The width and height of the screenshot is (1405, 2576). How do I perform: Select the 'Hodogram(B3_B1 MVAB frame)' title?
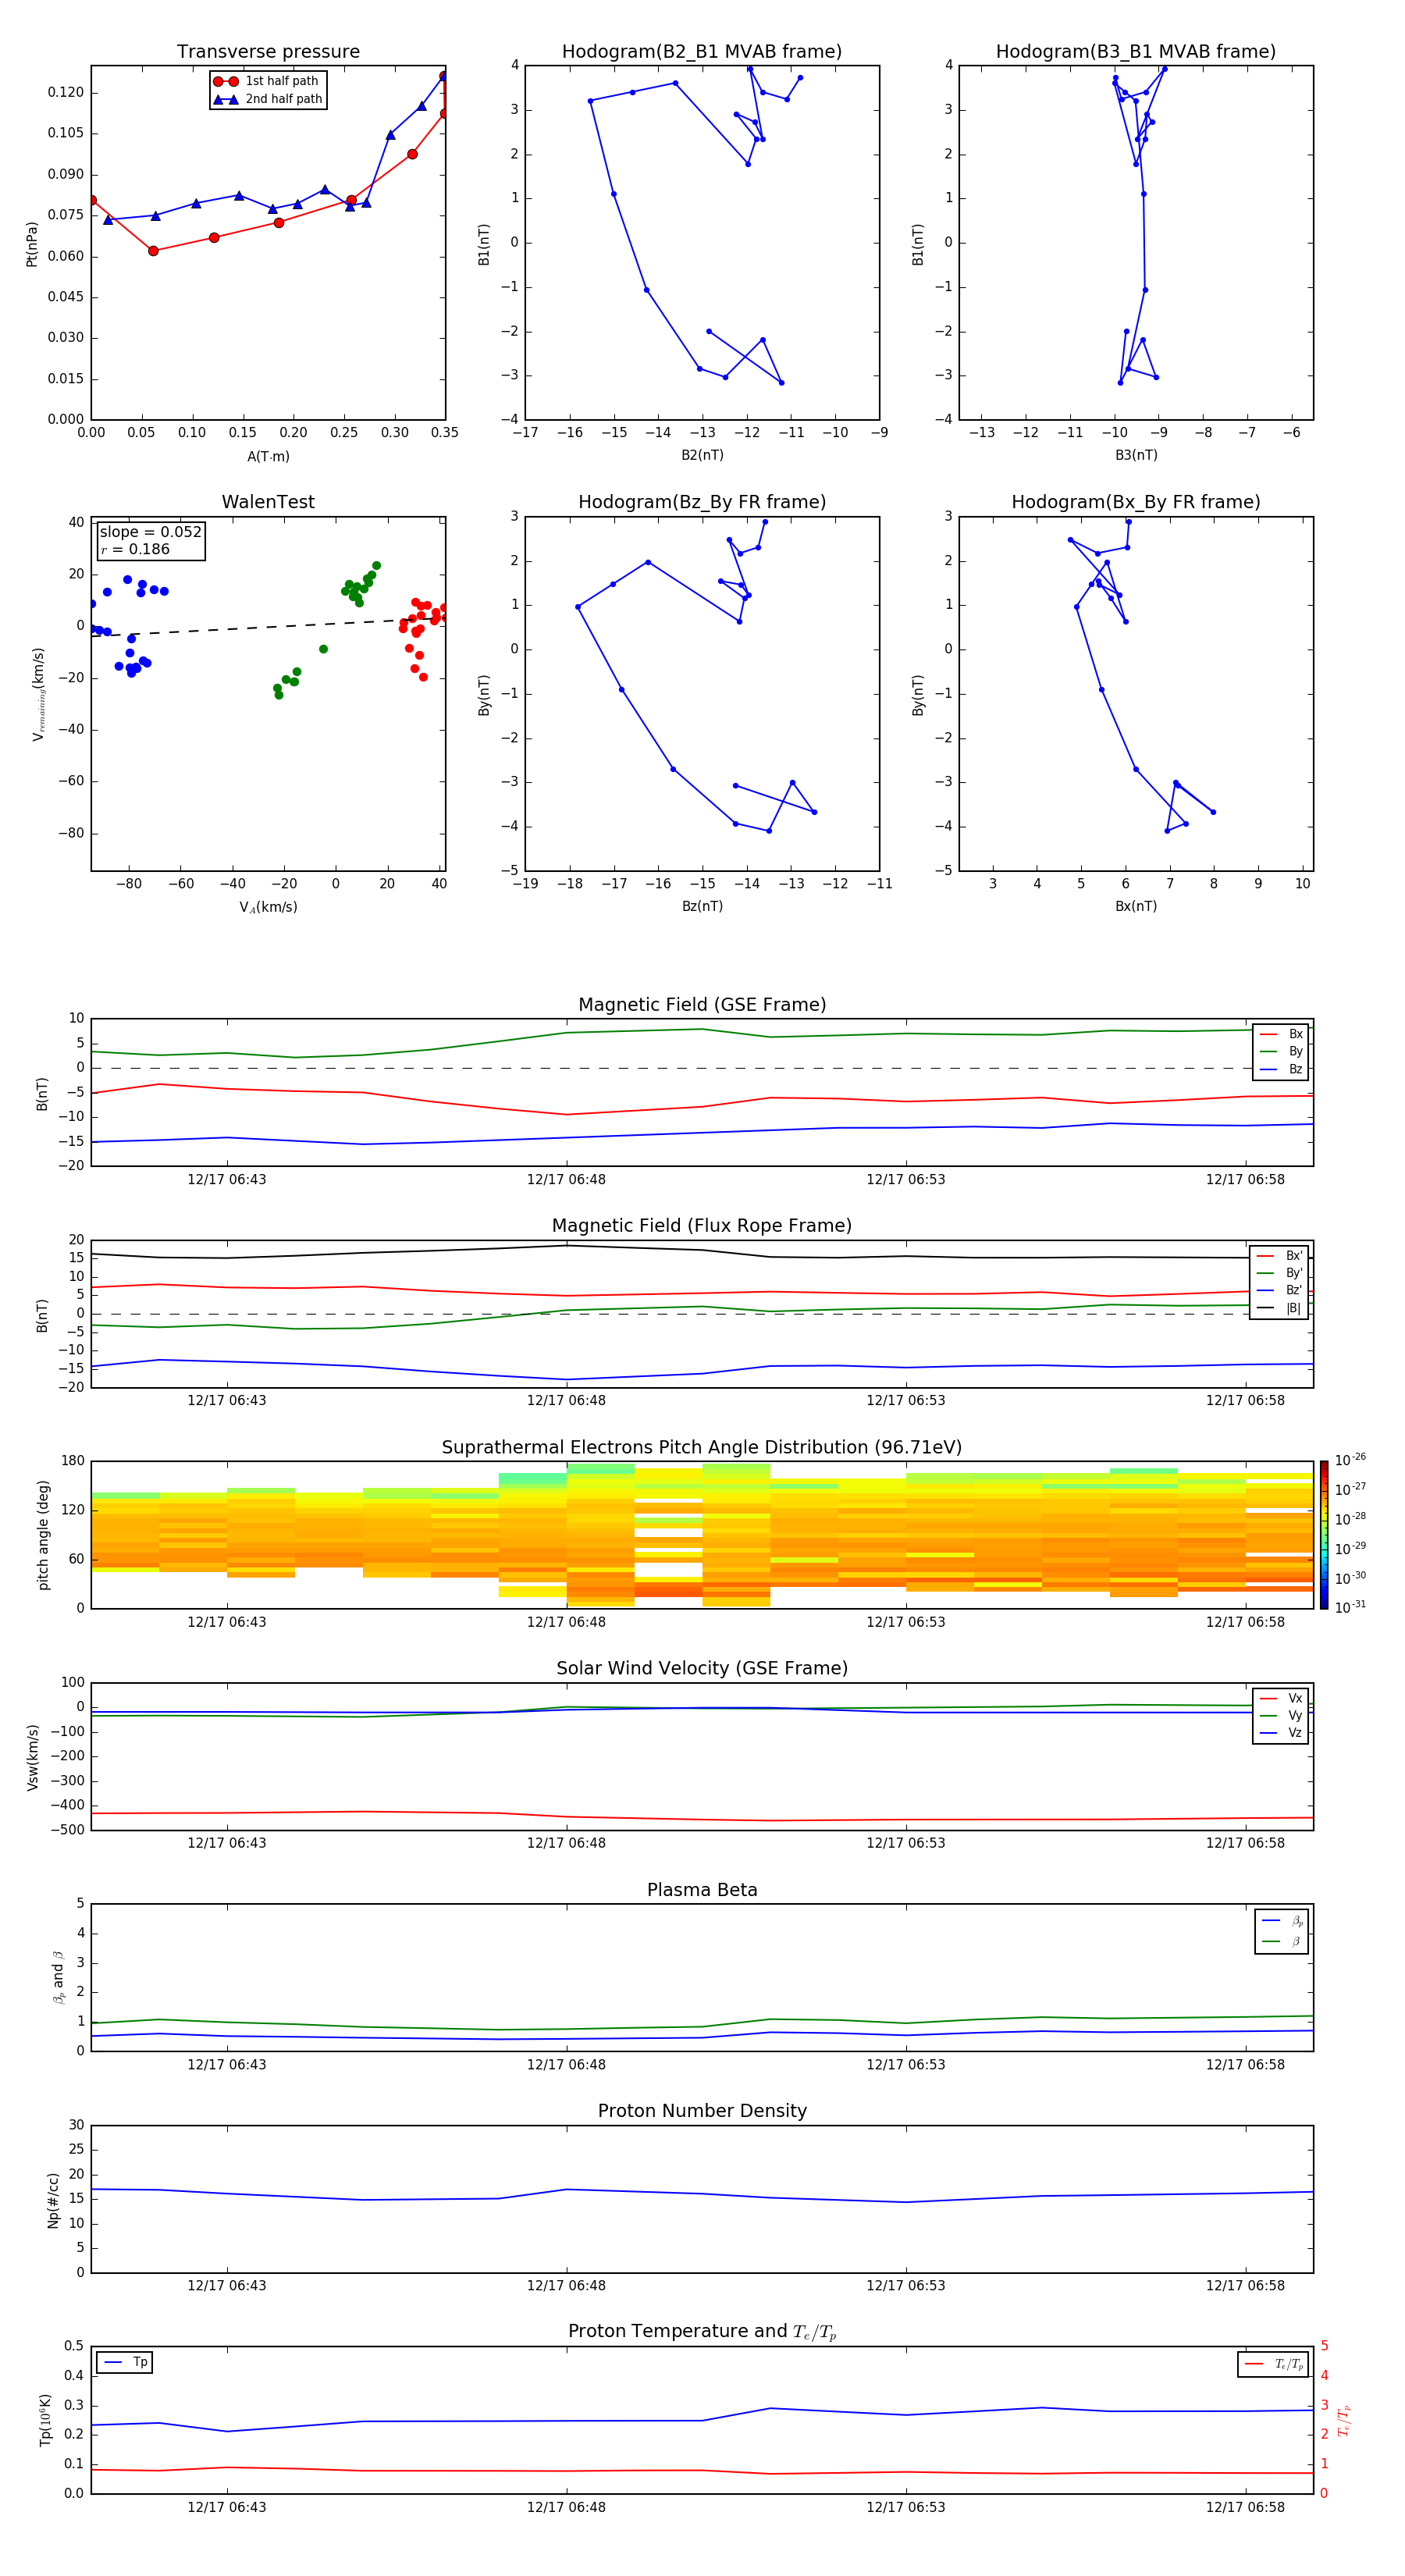tap(1136, 52)
